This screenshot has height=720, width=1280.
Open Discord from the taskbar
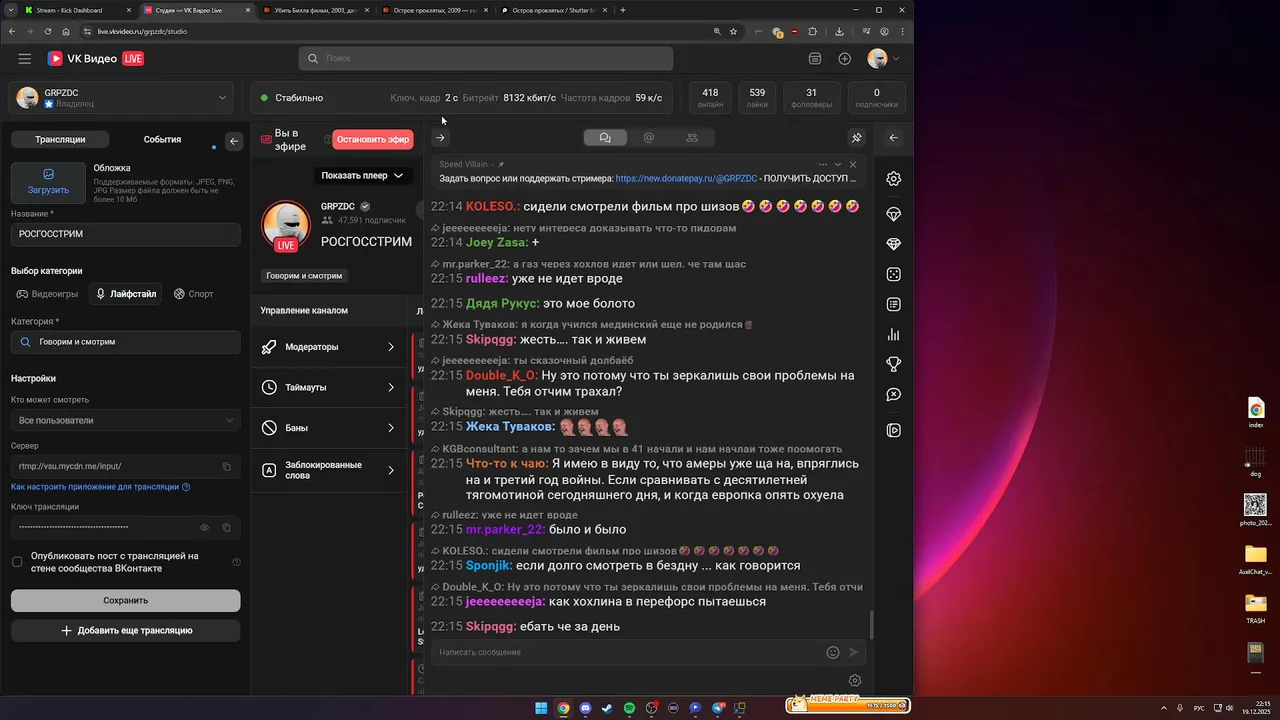pyautogui.click(x=585, y=708)
